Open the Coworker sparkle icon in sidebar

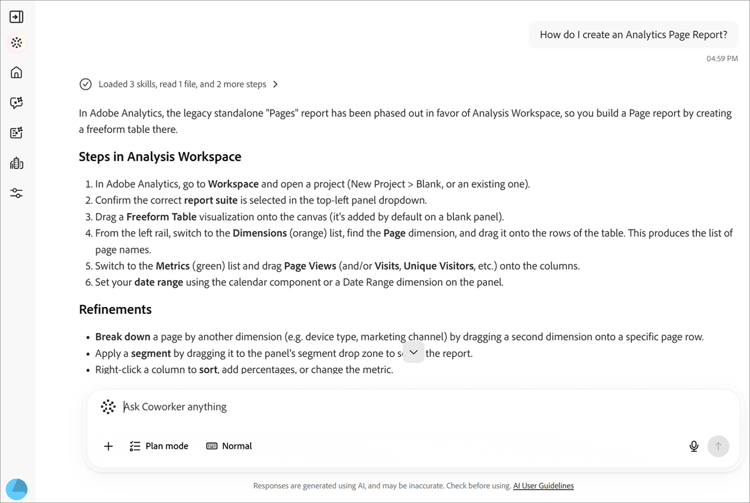[x=16, y=43]
